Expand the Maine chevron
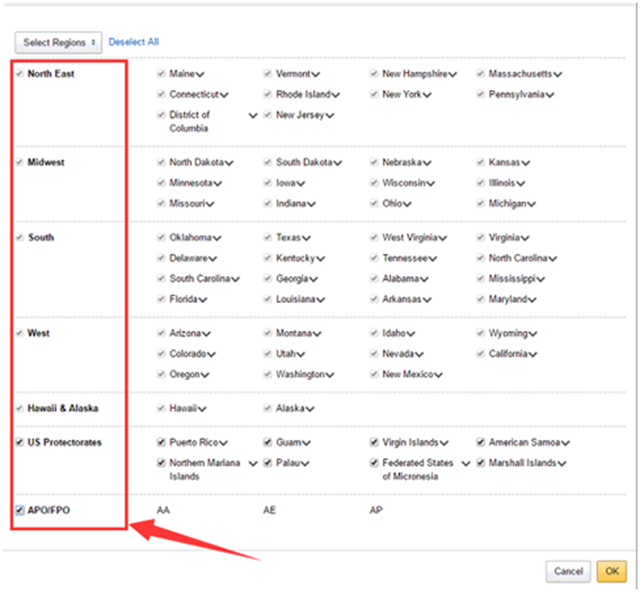640x592 pixels. click(200, 75)
